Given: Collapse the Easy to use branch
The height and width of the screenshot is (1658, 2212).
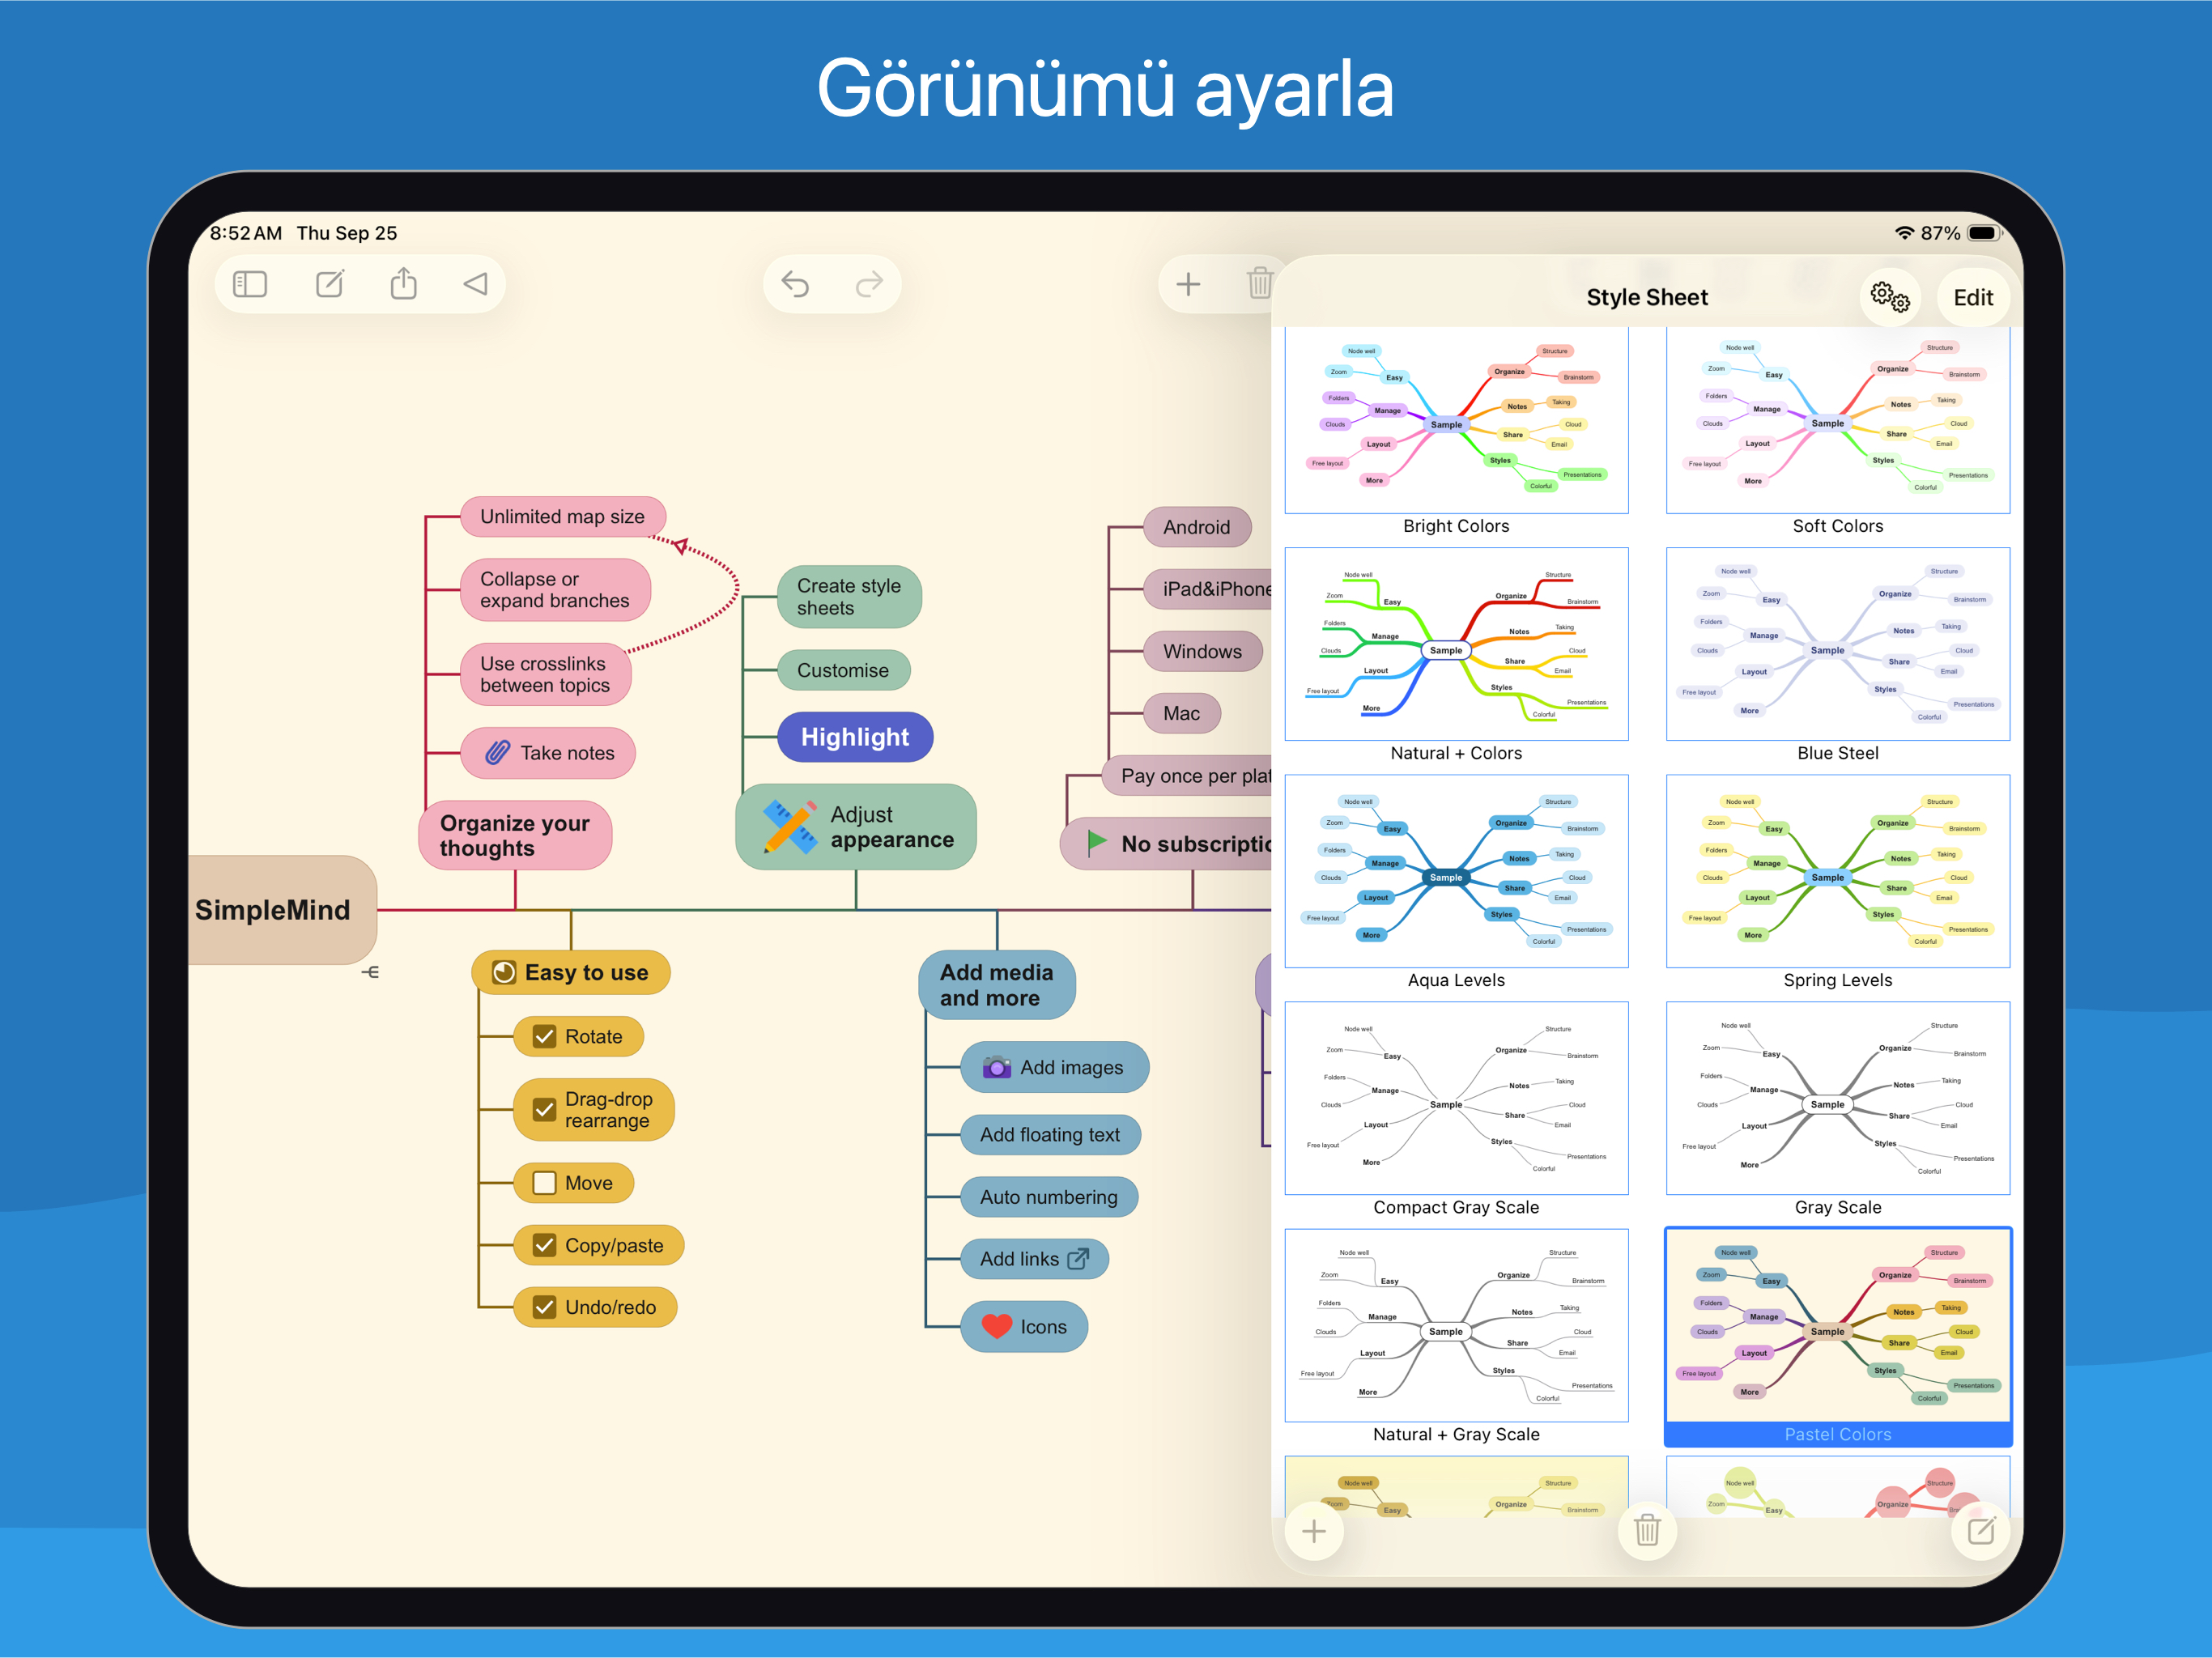Looking at the screenshot, I should (x=571, y=972).
